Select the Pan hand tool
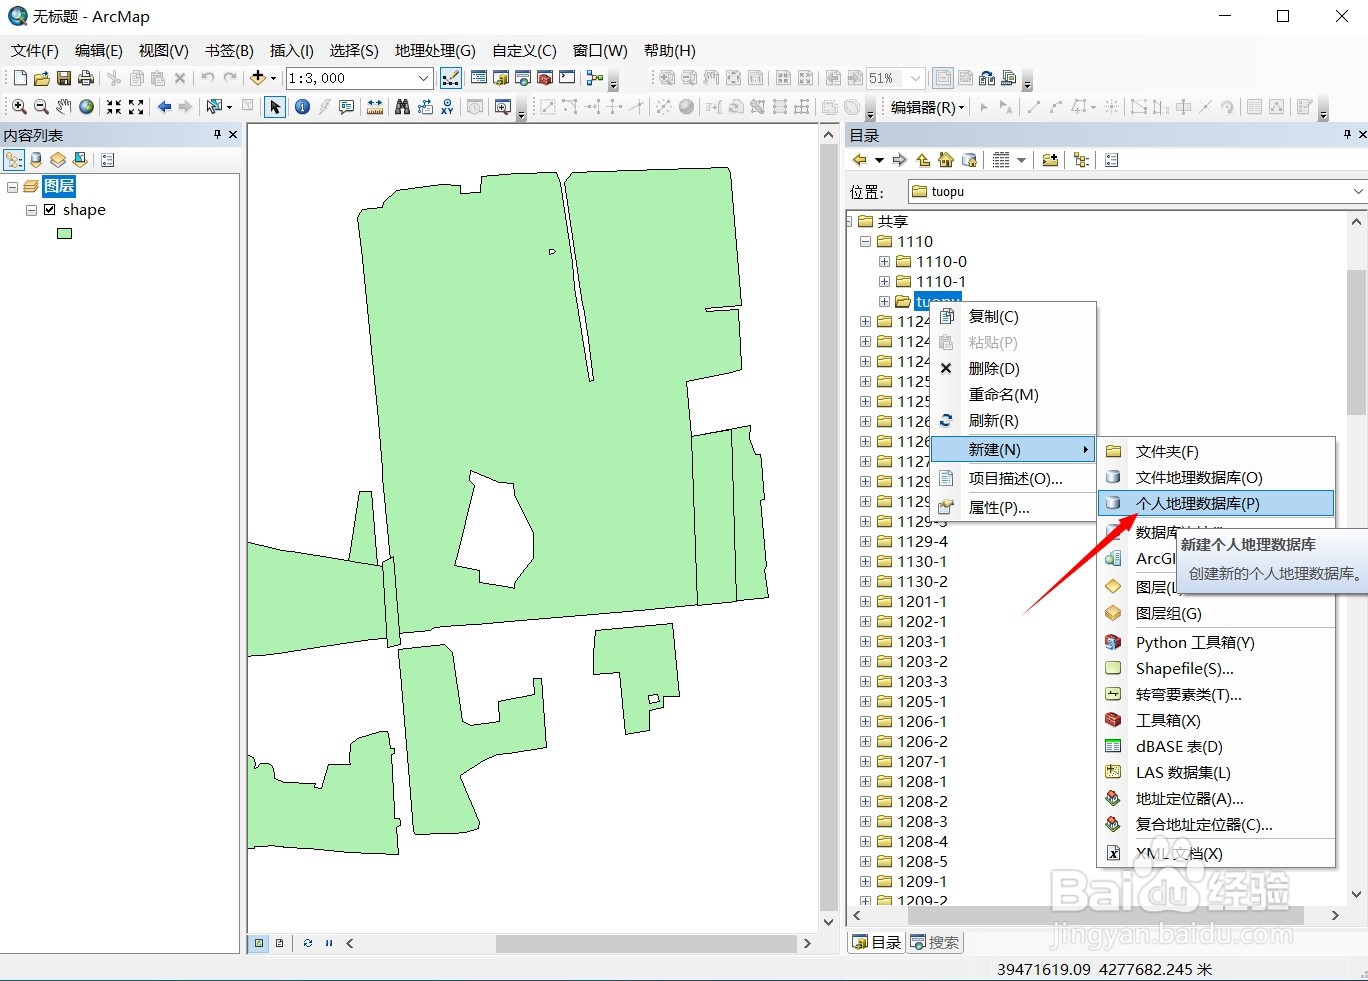This screenshot has width=1368, height=981. [x=63, y=107]
